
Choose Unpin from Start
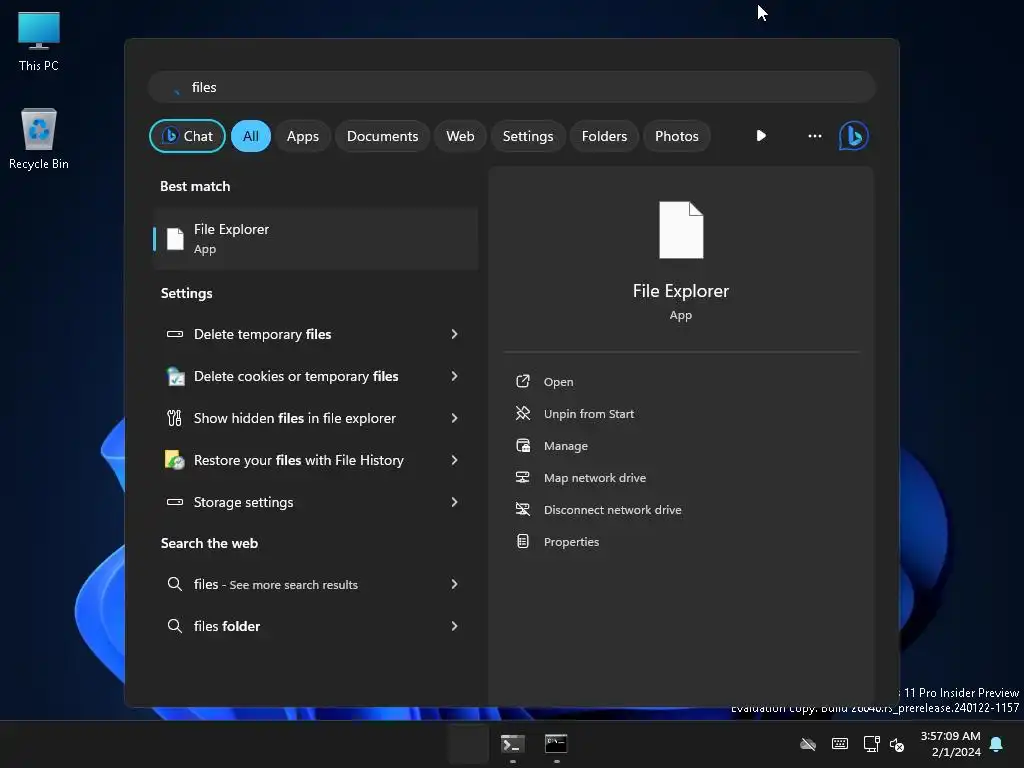point(588,413)
